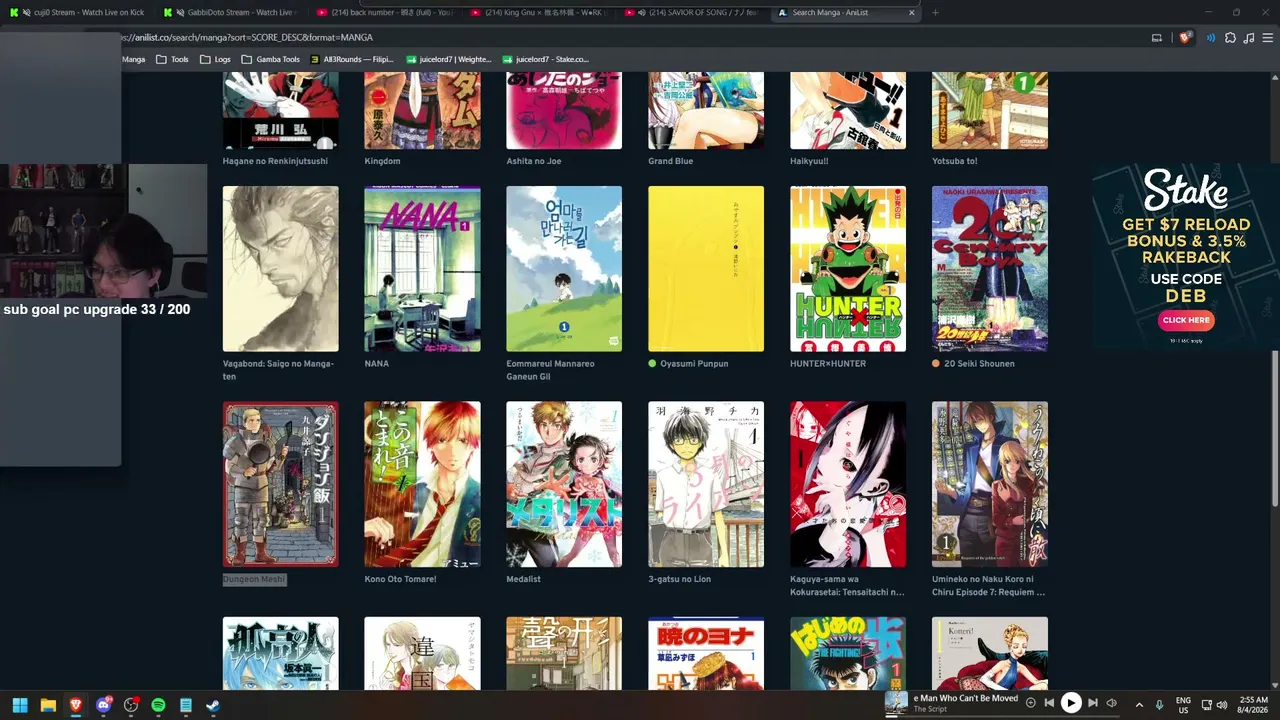
Task: Go back to the previous track
Action: coord(1049,703)
